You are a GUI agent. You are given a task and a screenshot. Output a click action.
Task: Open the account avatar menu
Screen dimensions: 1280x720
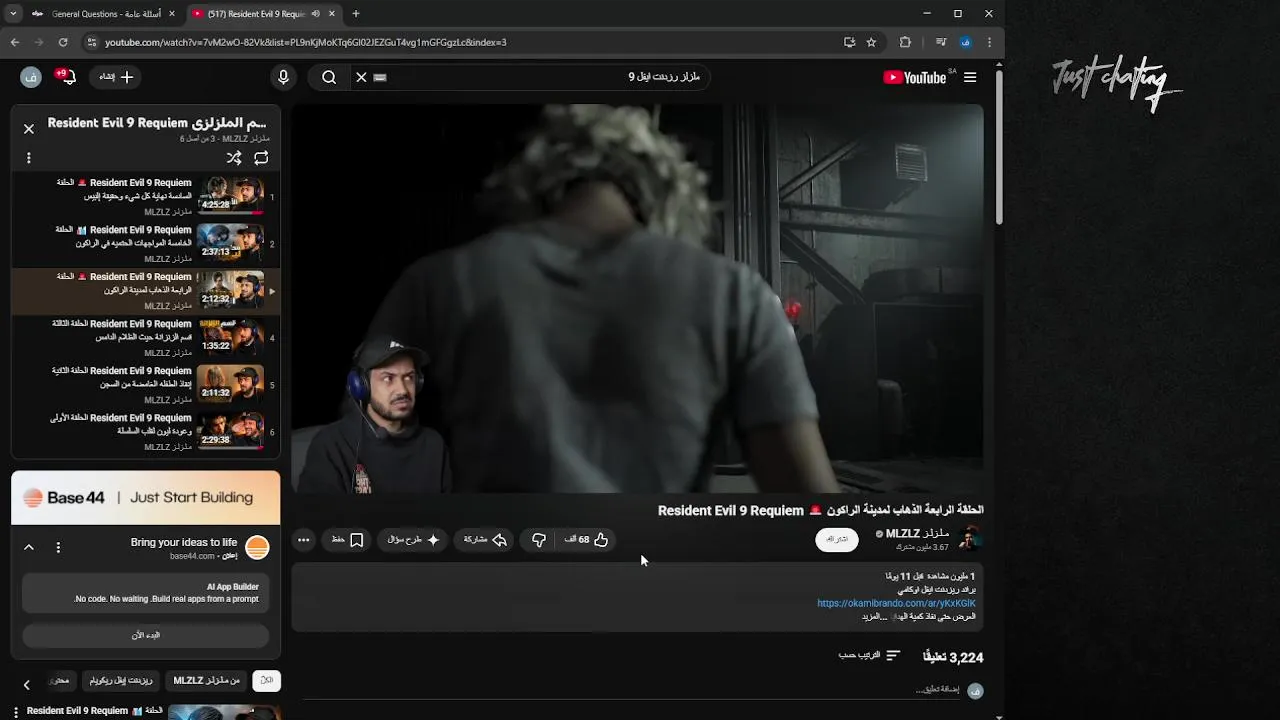pyautogui.click(x=30, y=77)
